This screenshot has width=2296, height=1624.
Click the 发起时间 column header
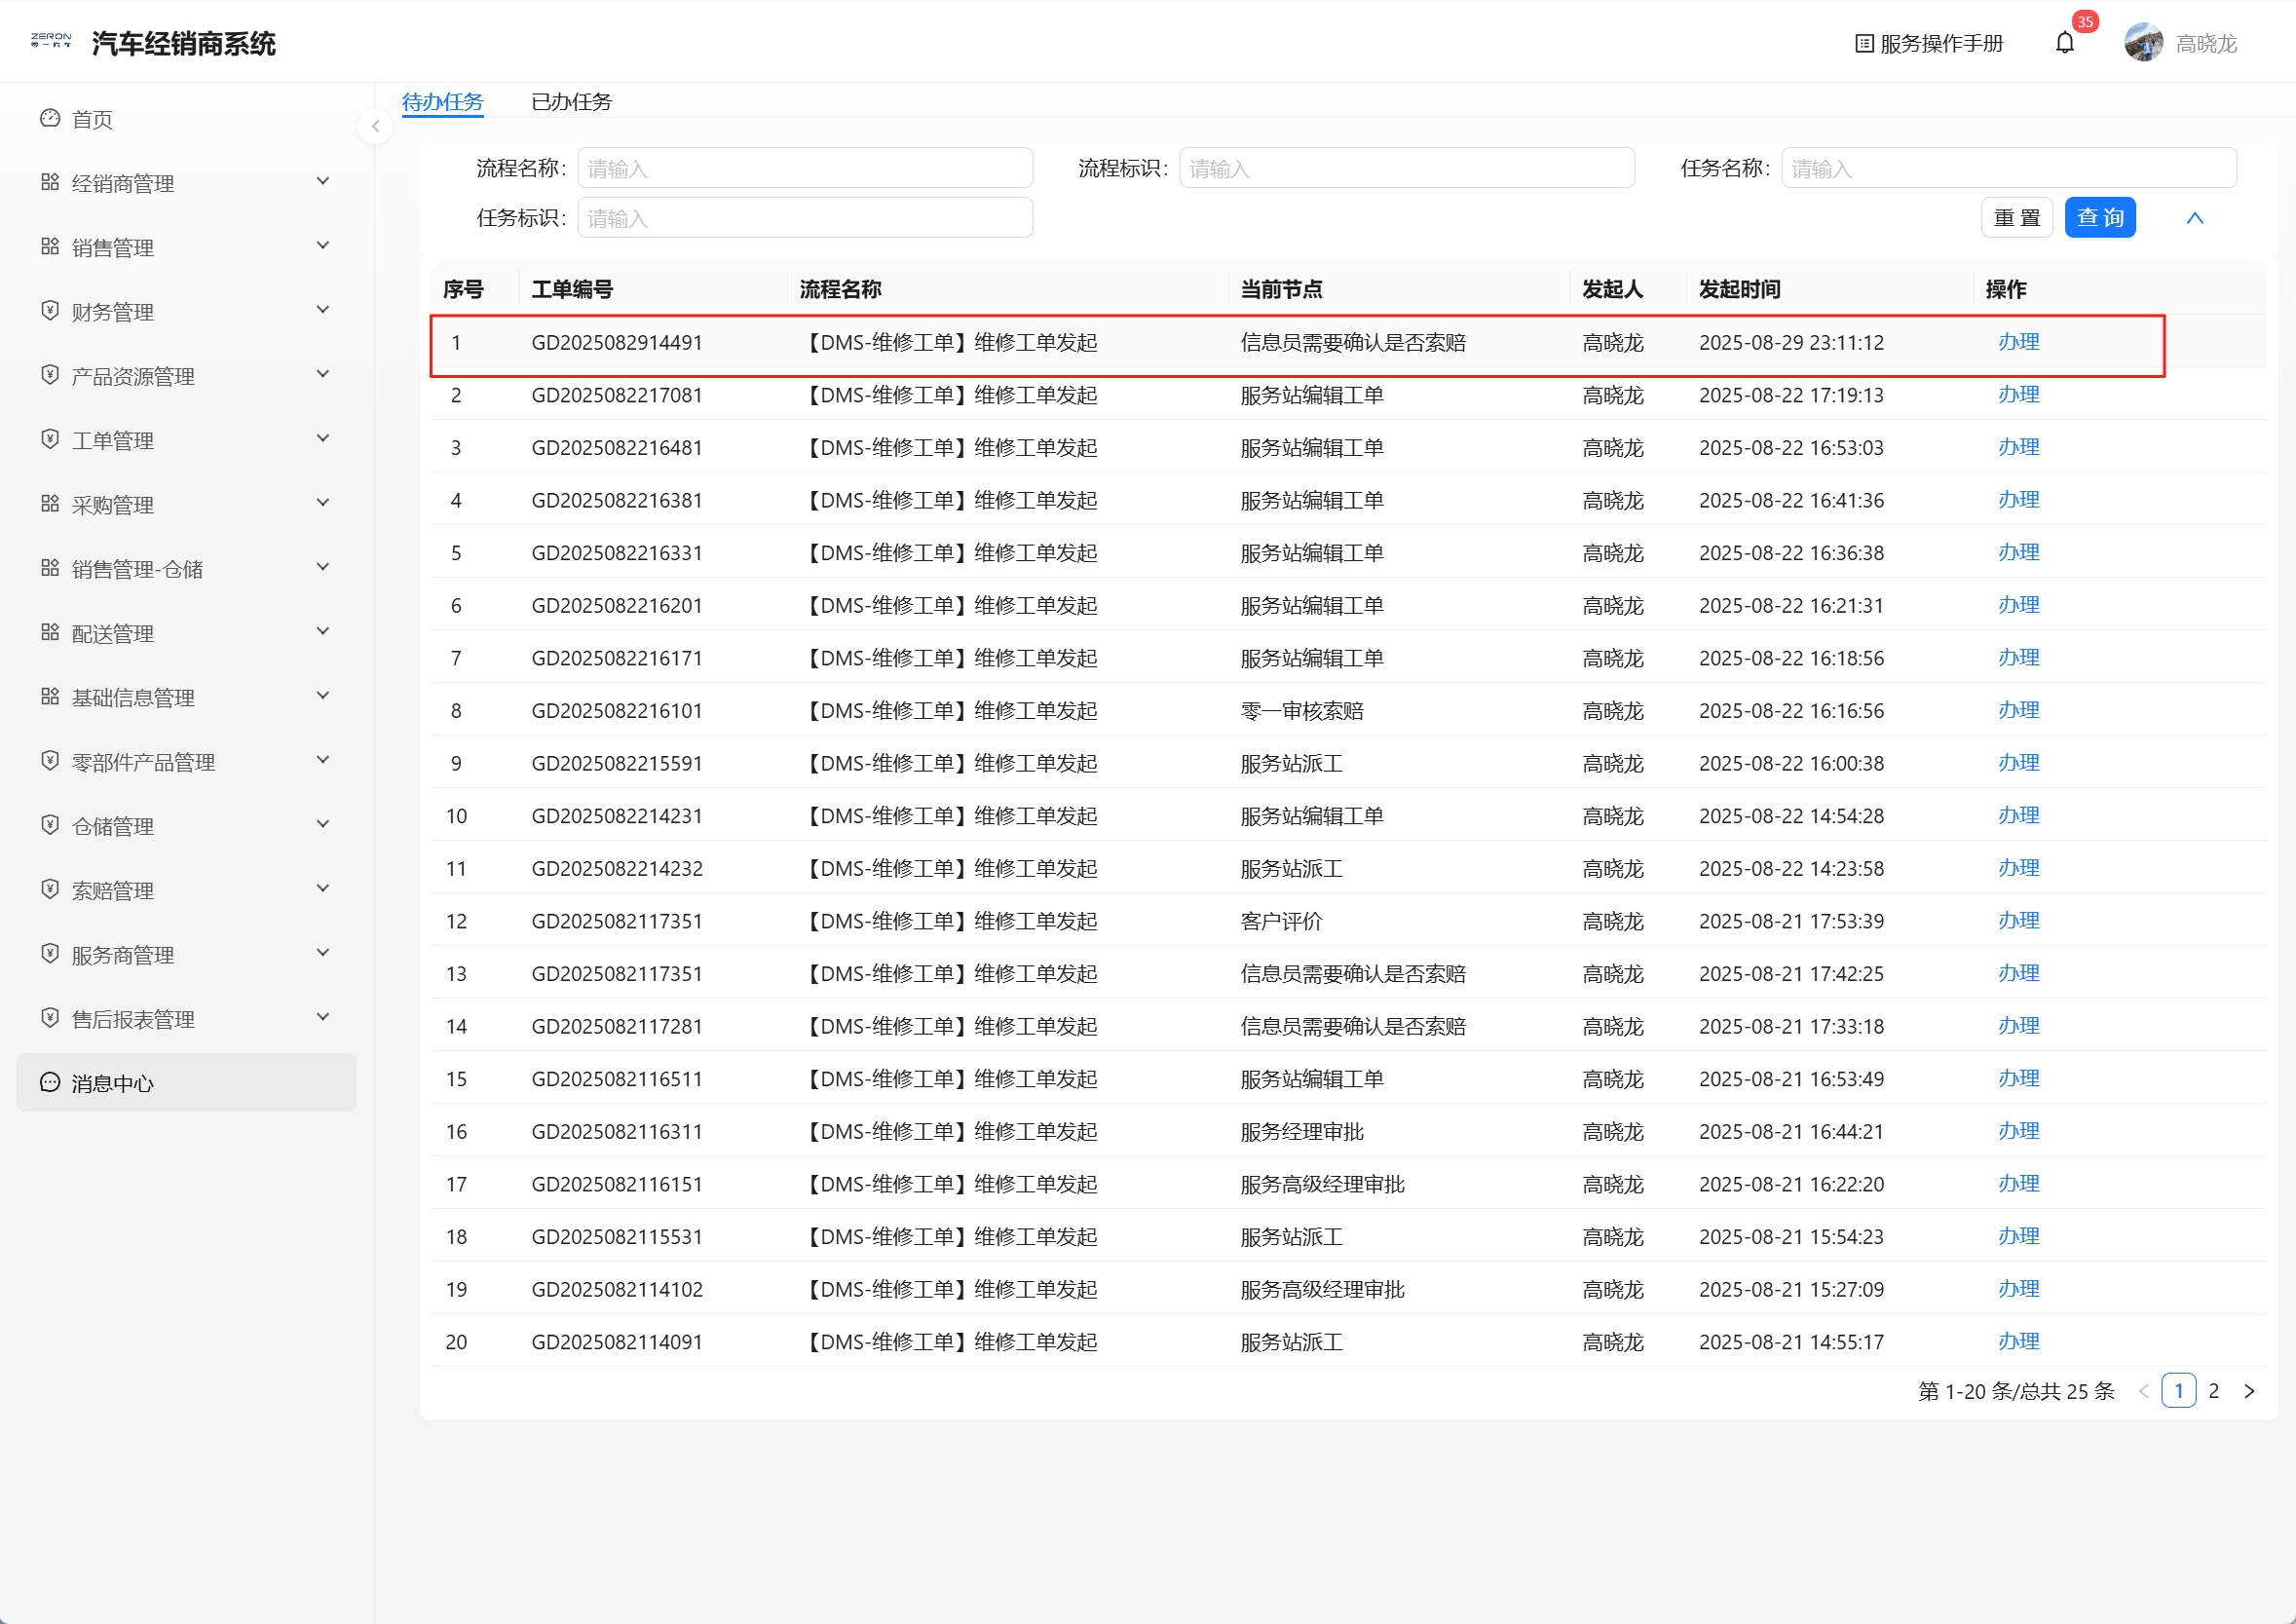click(x=1739, y=290)
